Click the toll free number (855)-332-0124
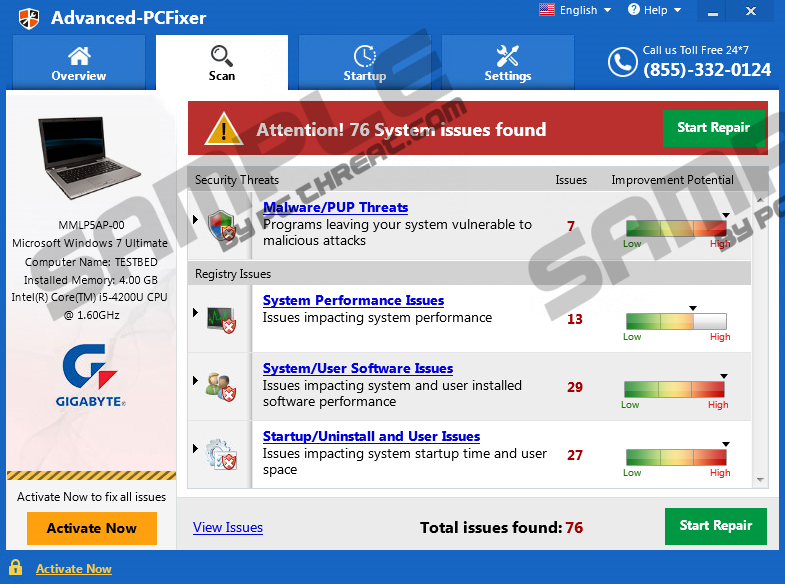The height and width of the screenshot is (584, 785). (707, 70)
